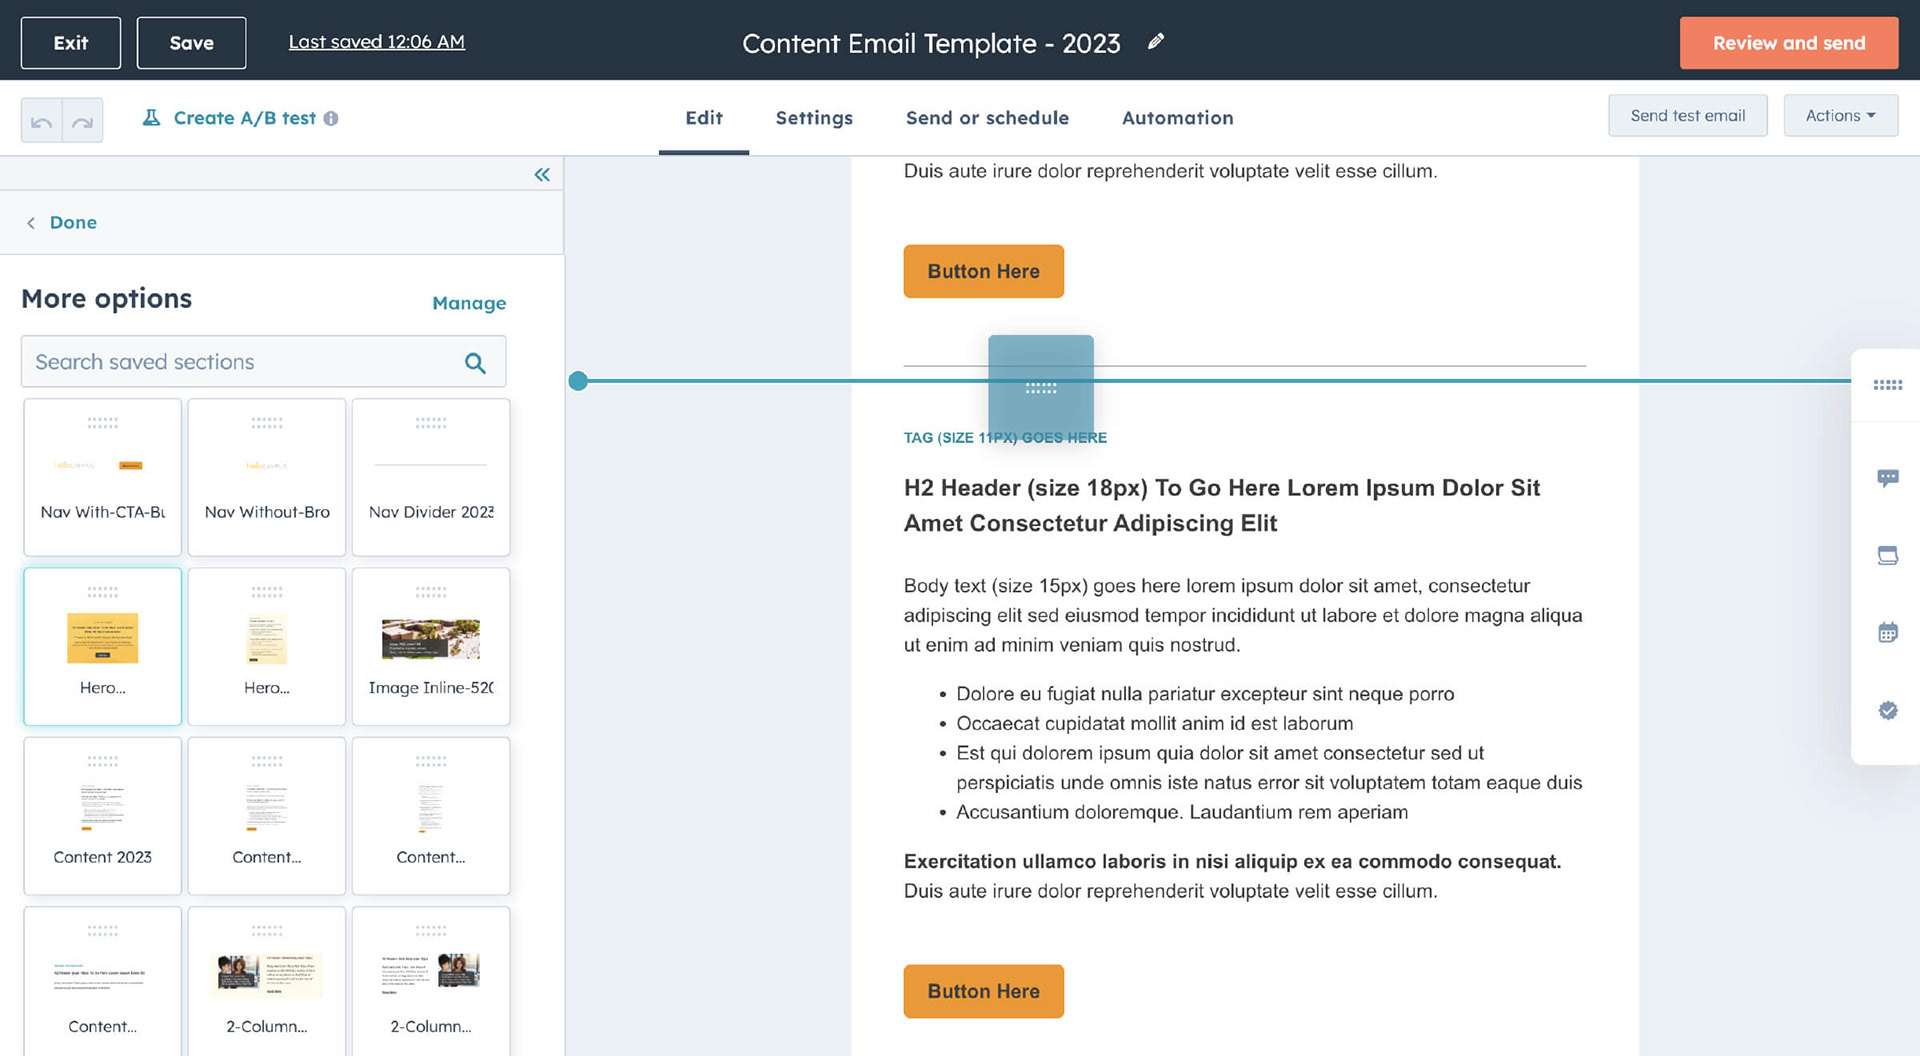1920x1056 pixels.
Task: Click the Manage link
Action: click(x=469, y=303)
